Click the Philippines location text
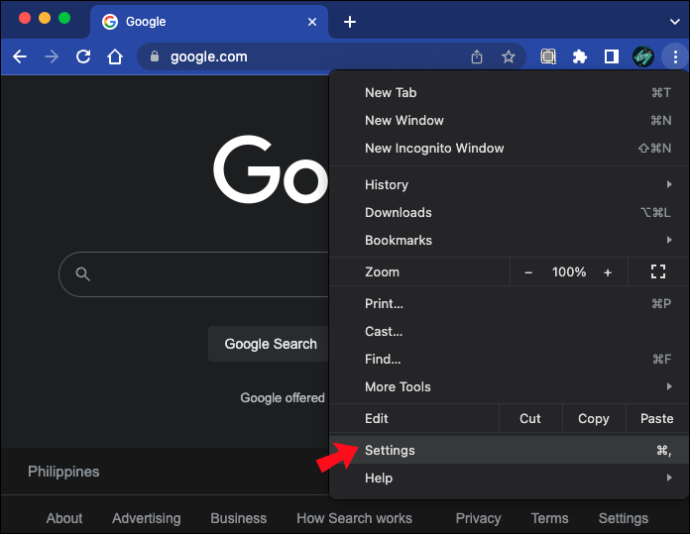Image resolution: width=690 pixels, height=534 pixels. click(x=64, y=471)
